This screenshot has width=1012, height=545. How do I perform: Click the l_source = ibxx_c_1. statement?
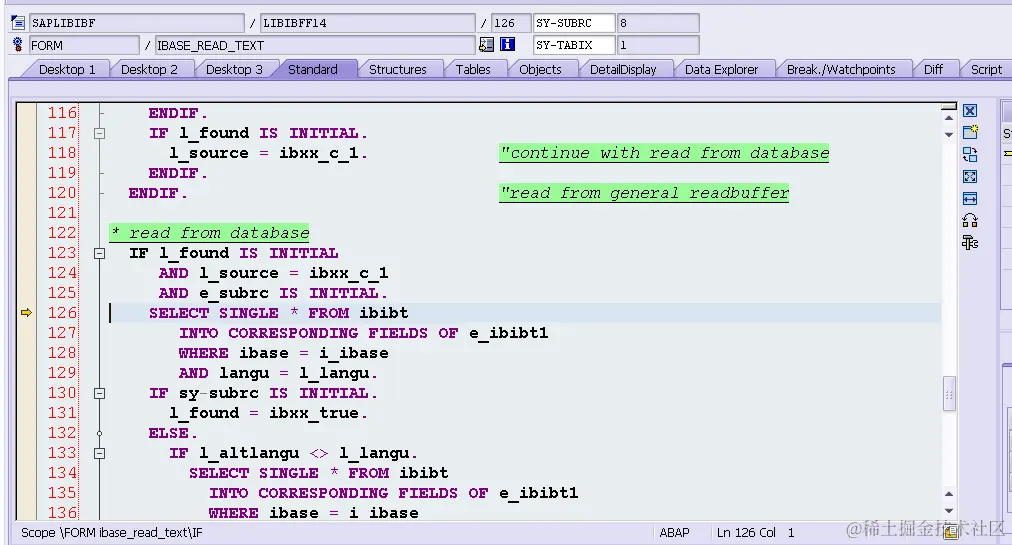[268, 153]
